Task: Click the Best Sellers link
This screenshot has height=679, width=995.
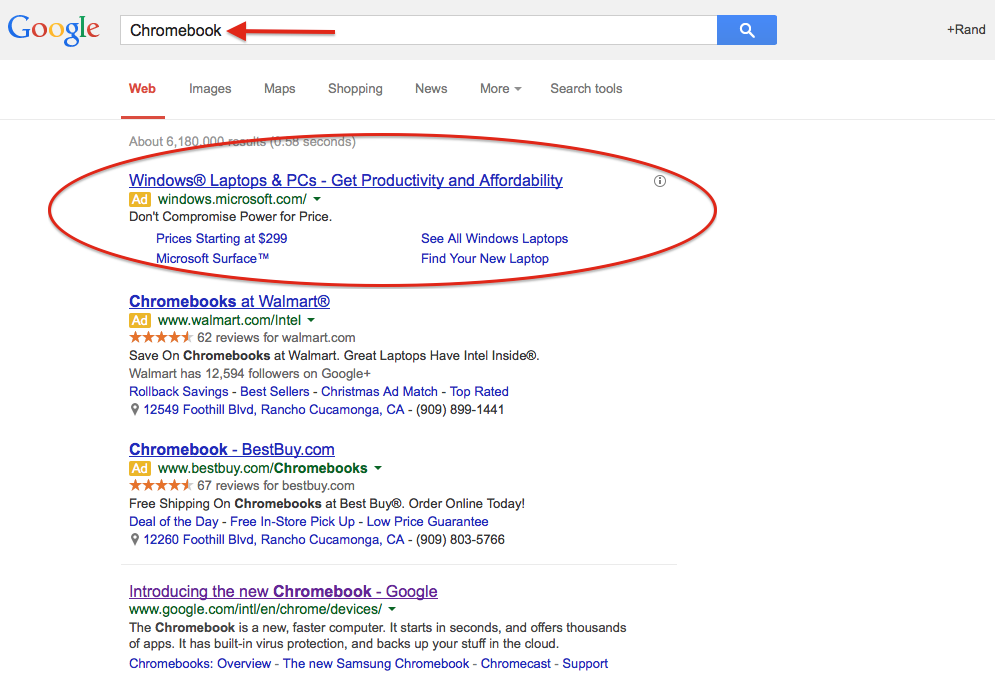Action: [275, 392]
